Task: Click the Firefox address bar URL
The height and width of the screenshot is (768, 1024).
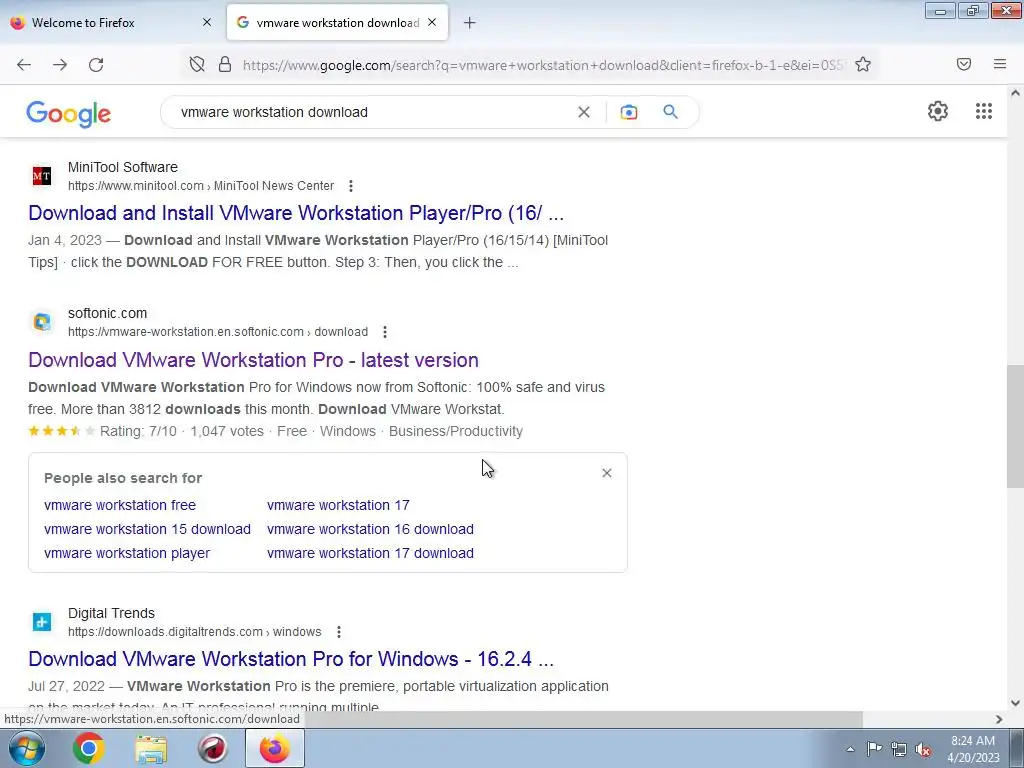Action: (x=543, y=65)
